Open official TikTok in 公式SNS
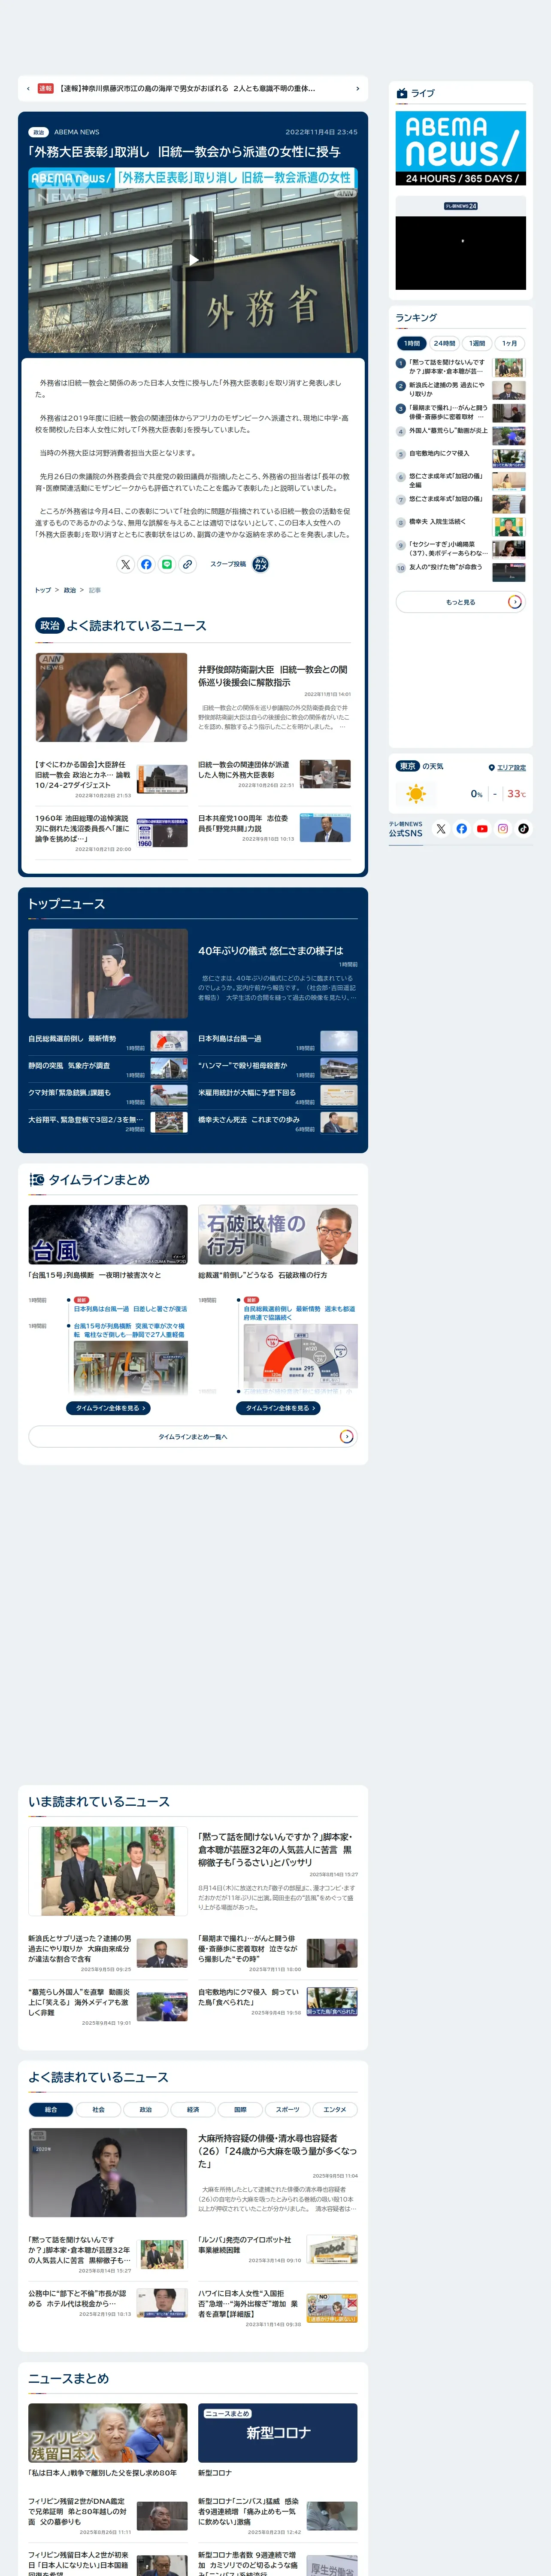The image size is (551, 2576). click(523, 829)
